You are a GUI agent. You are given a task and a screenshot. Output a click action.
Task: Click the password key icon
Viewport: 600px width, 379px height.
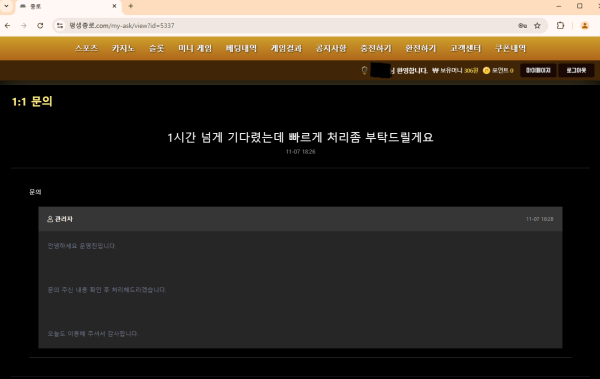point(522,26)
